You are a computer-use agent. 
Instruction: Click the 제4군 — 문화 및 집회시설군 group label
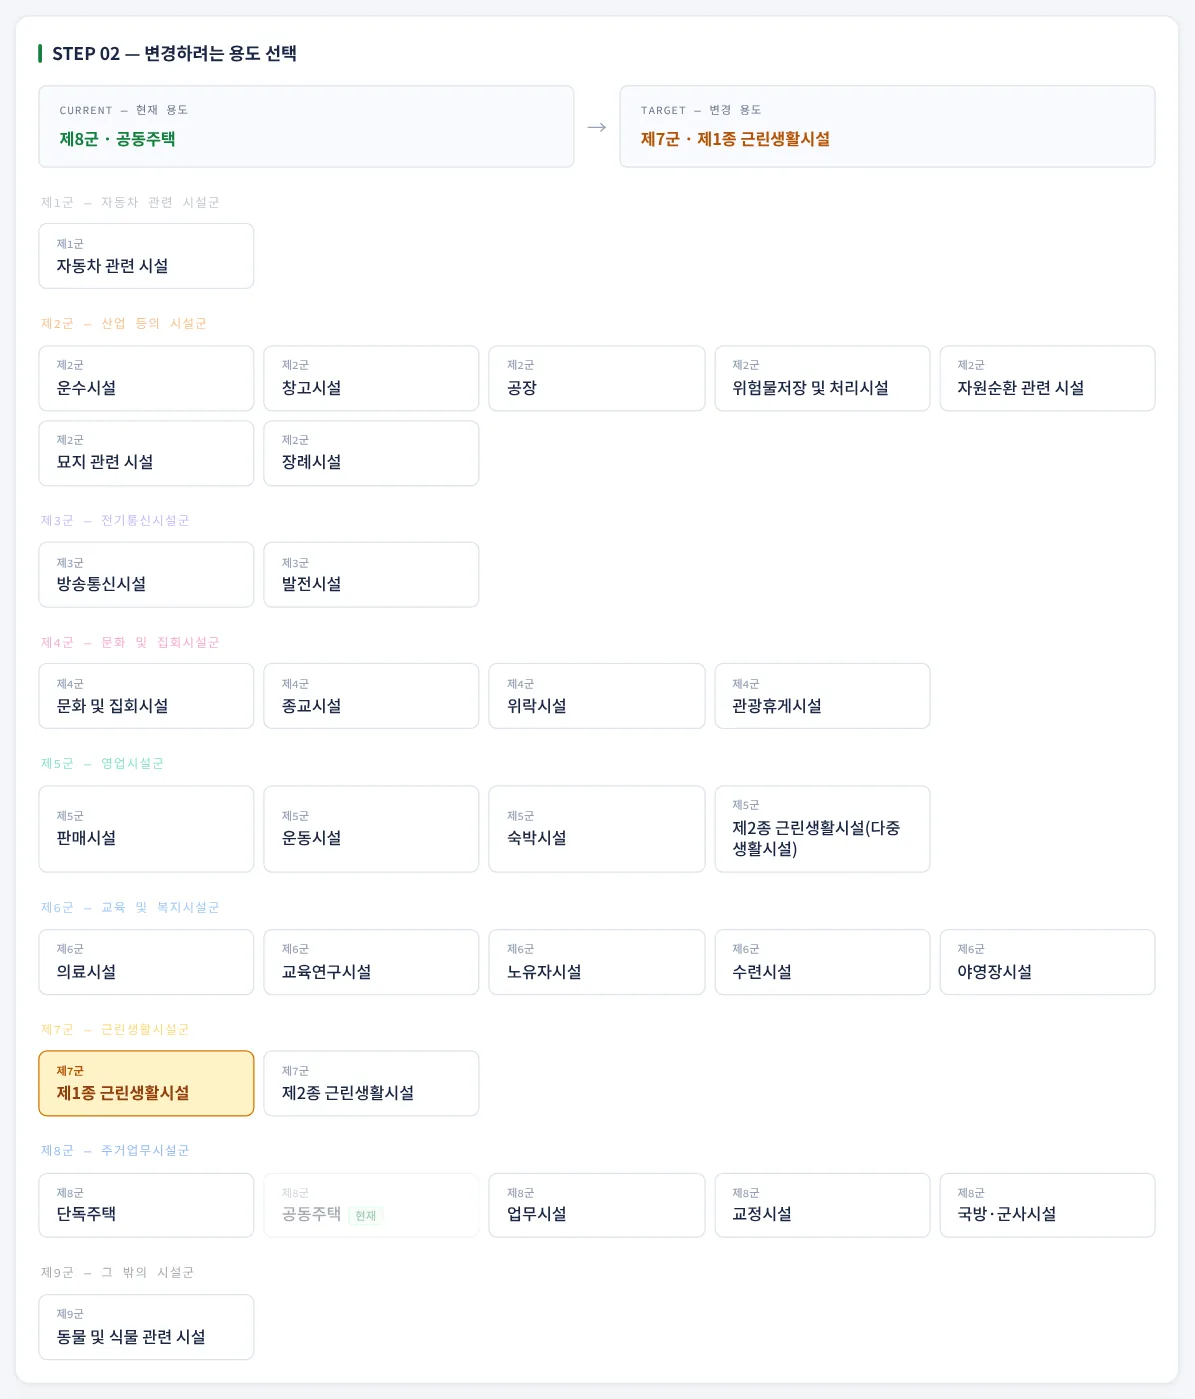click(x=130, y=642)
